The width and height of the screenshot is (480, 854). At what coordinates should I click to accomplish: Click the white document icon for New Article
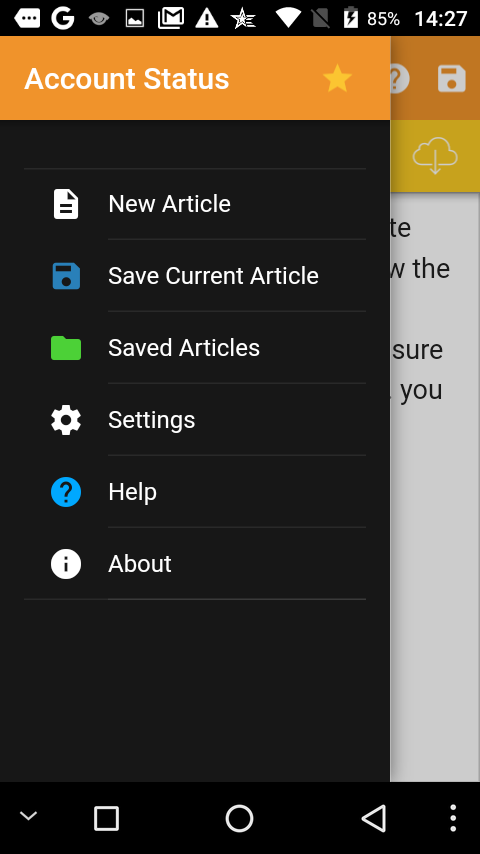[66, 204]
